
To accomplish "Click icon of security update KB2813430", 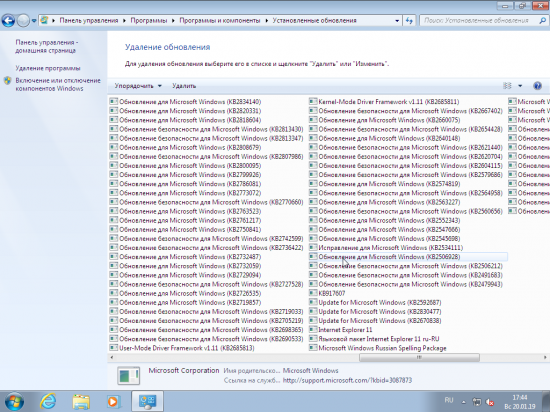I will click(113, 129).
